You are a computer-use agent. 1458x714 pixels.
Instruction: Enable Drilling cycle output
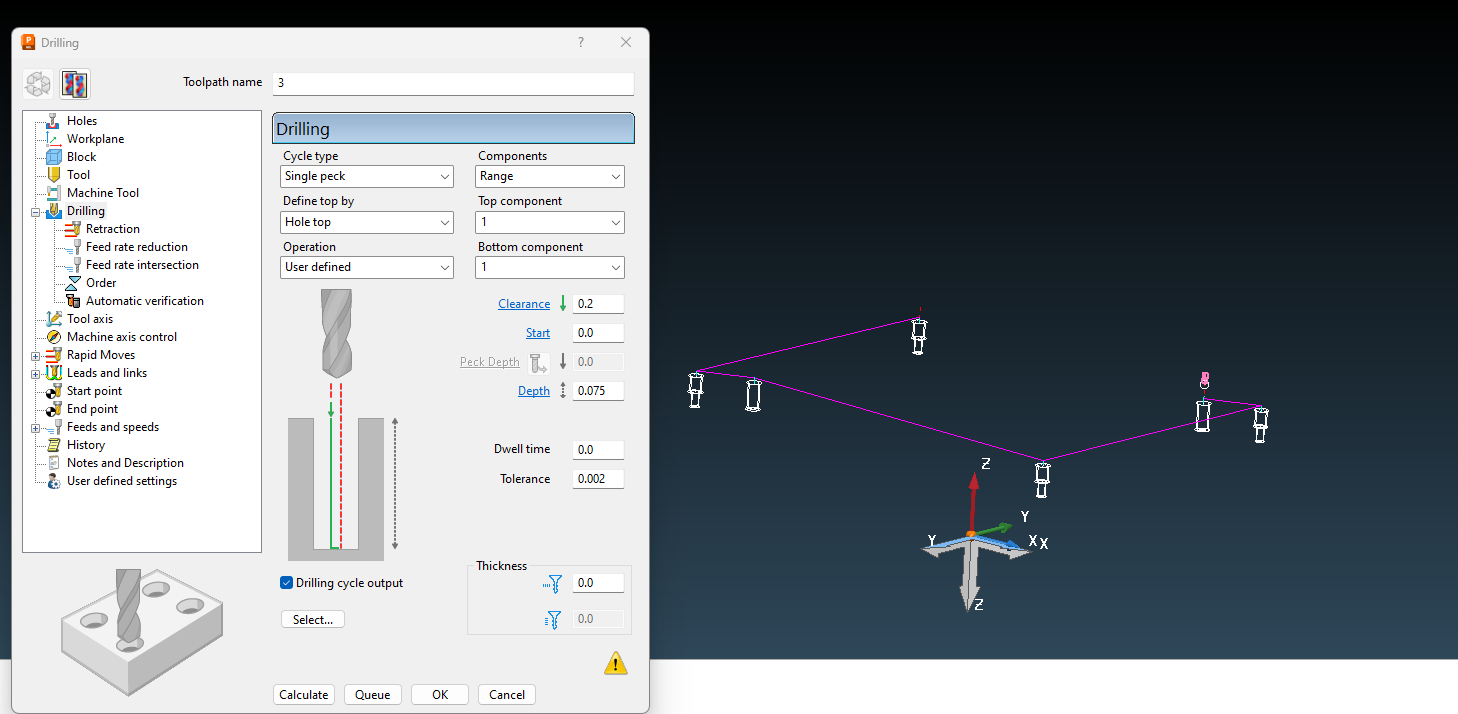(x=286, y=582)
